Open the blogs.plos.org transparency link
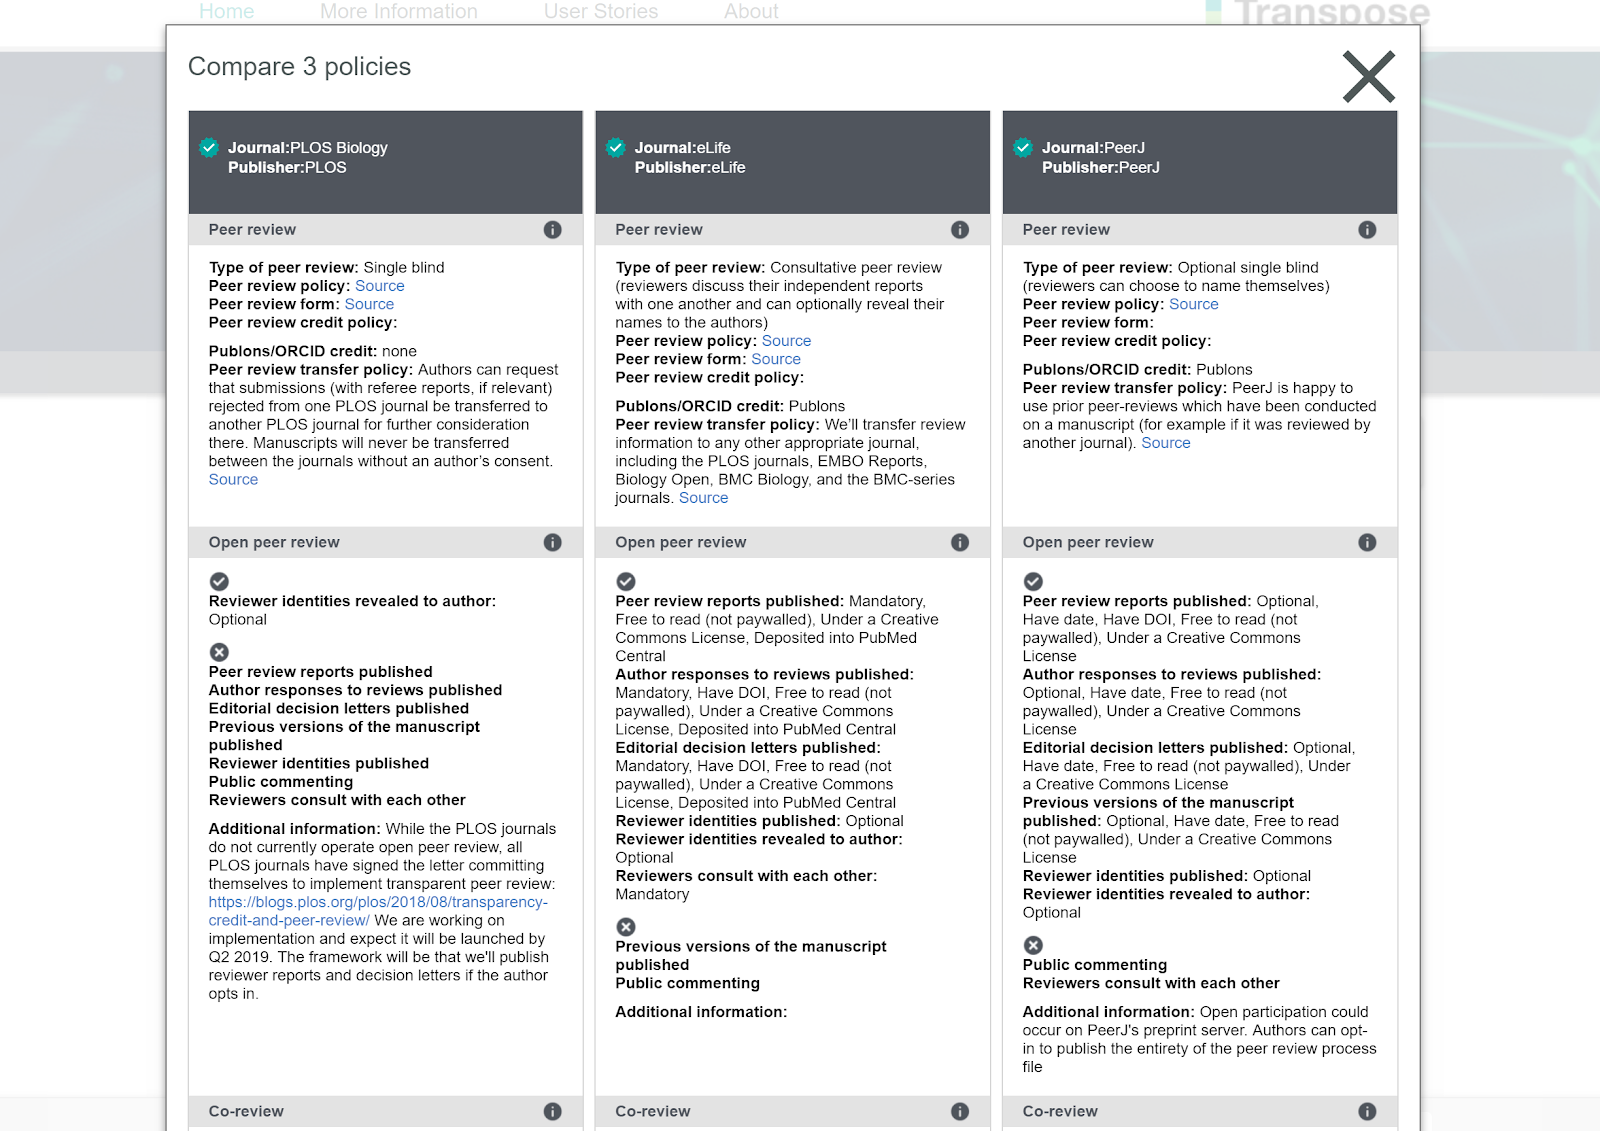 pos(378,902)
